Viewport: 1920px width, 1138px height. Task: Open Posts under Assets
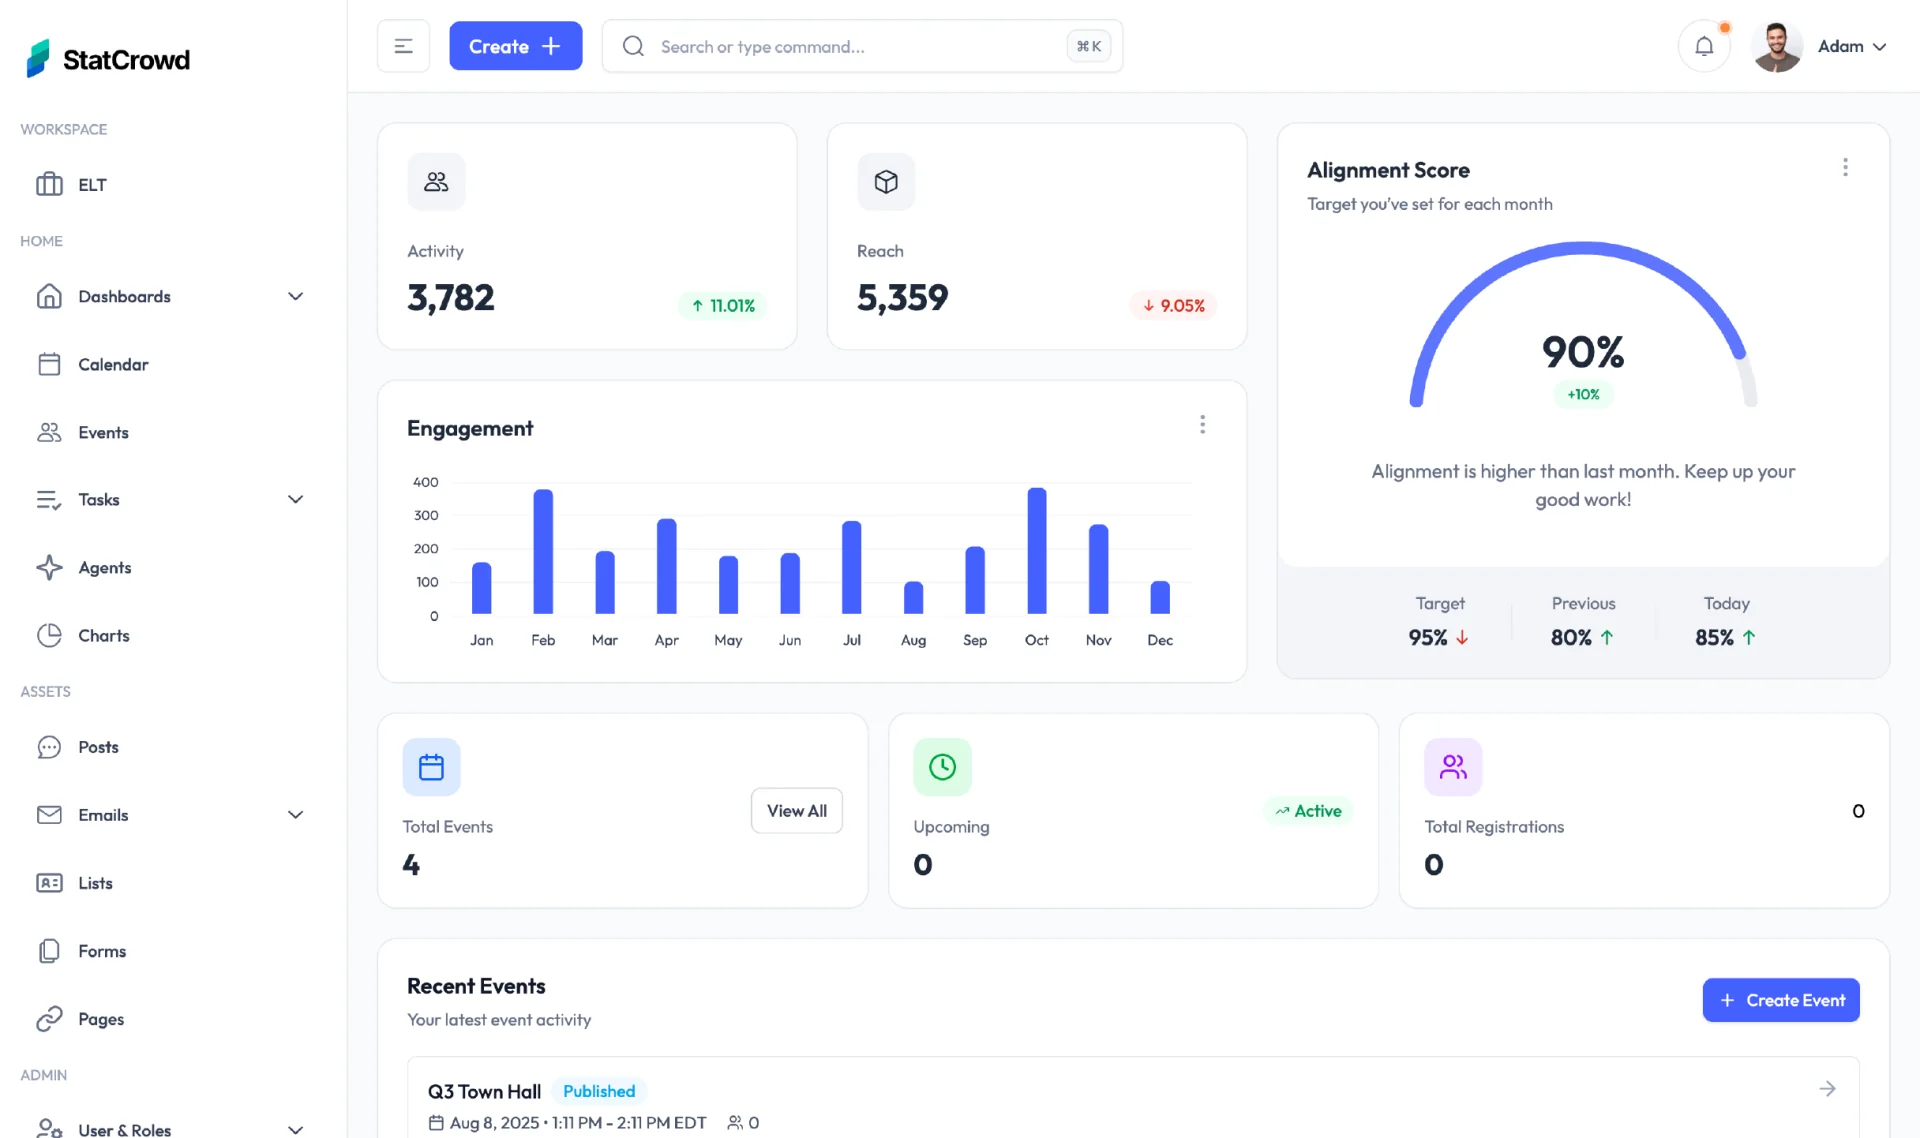98,747
